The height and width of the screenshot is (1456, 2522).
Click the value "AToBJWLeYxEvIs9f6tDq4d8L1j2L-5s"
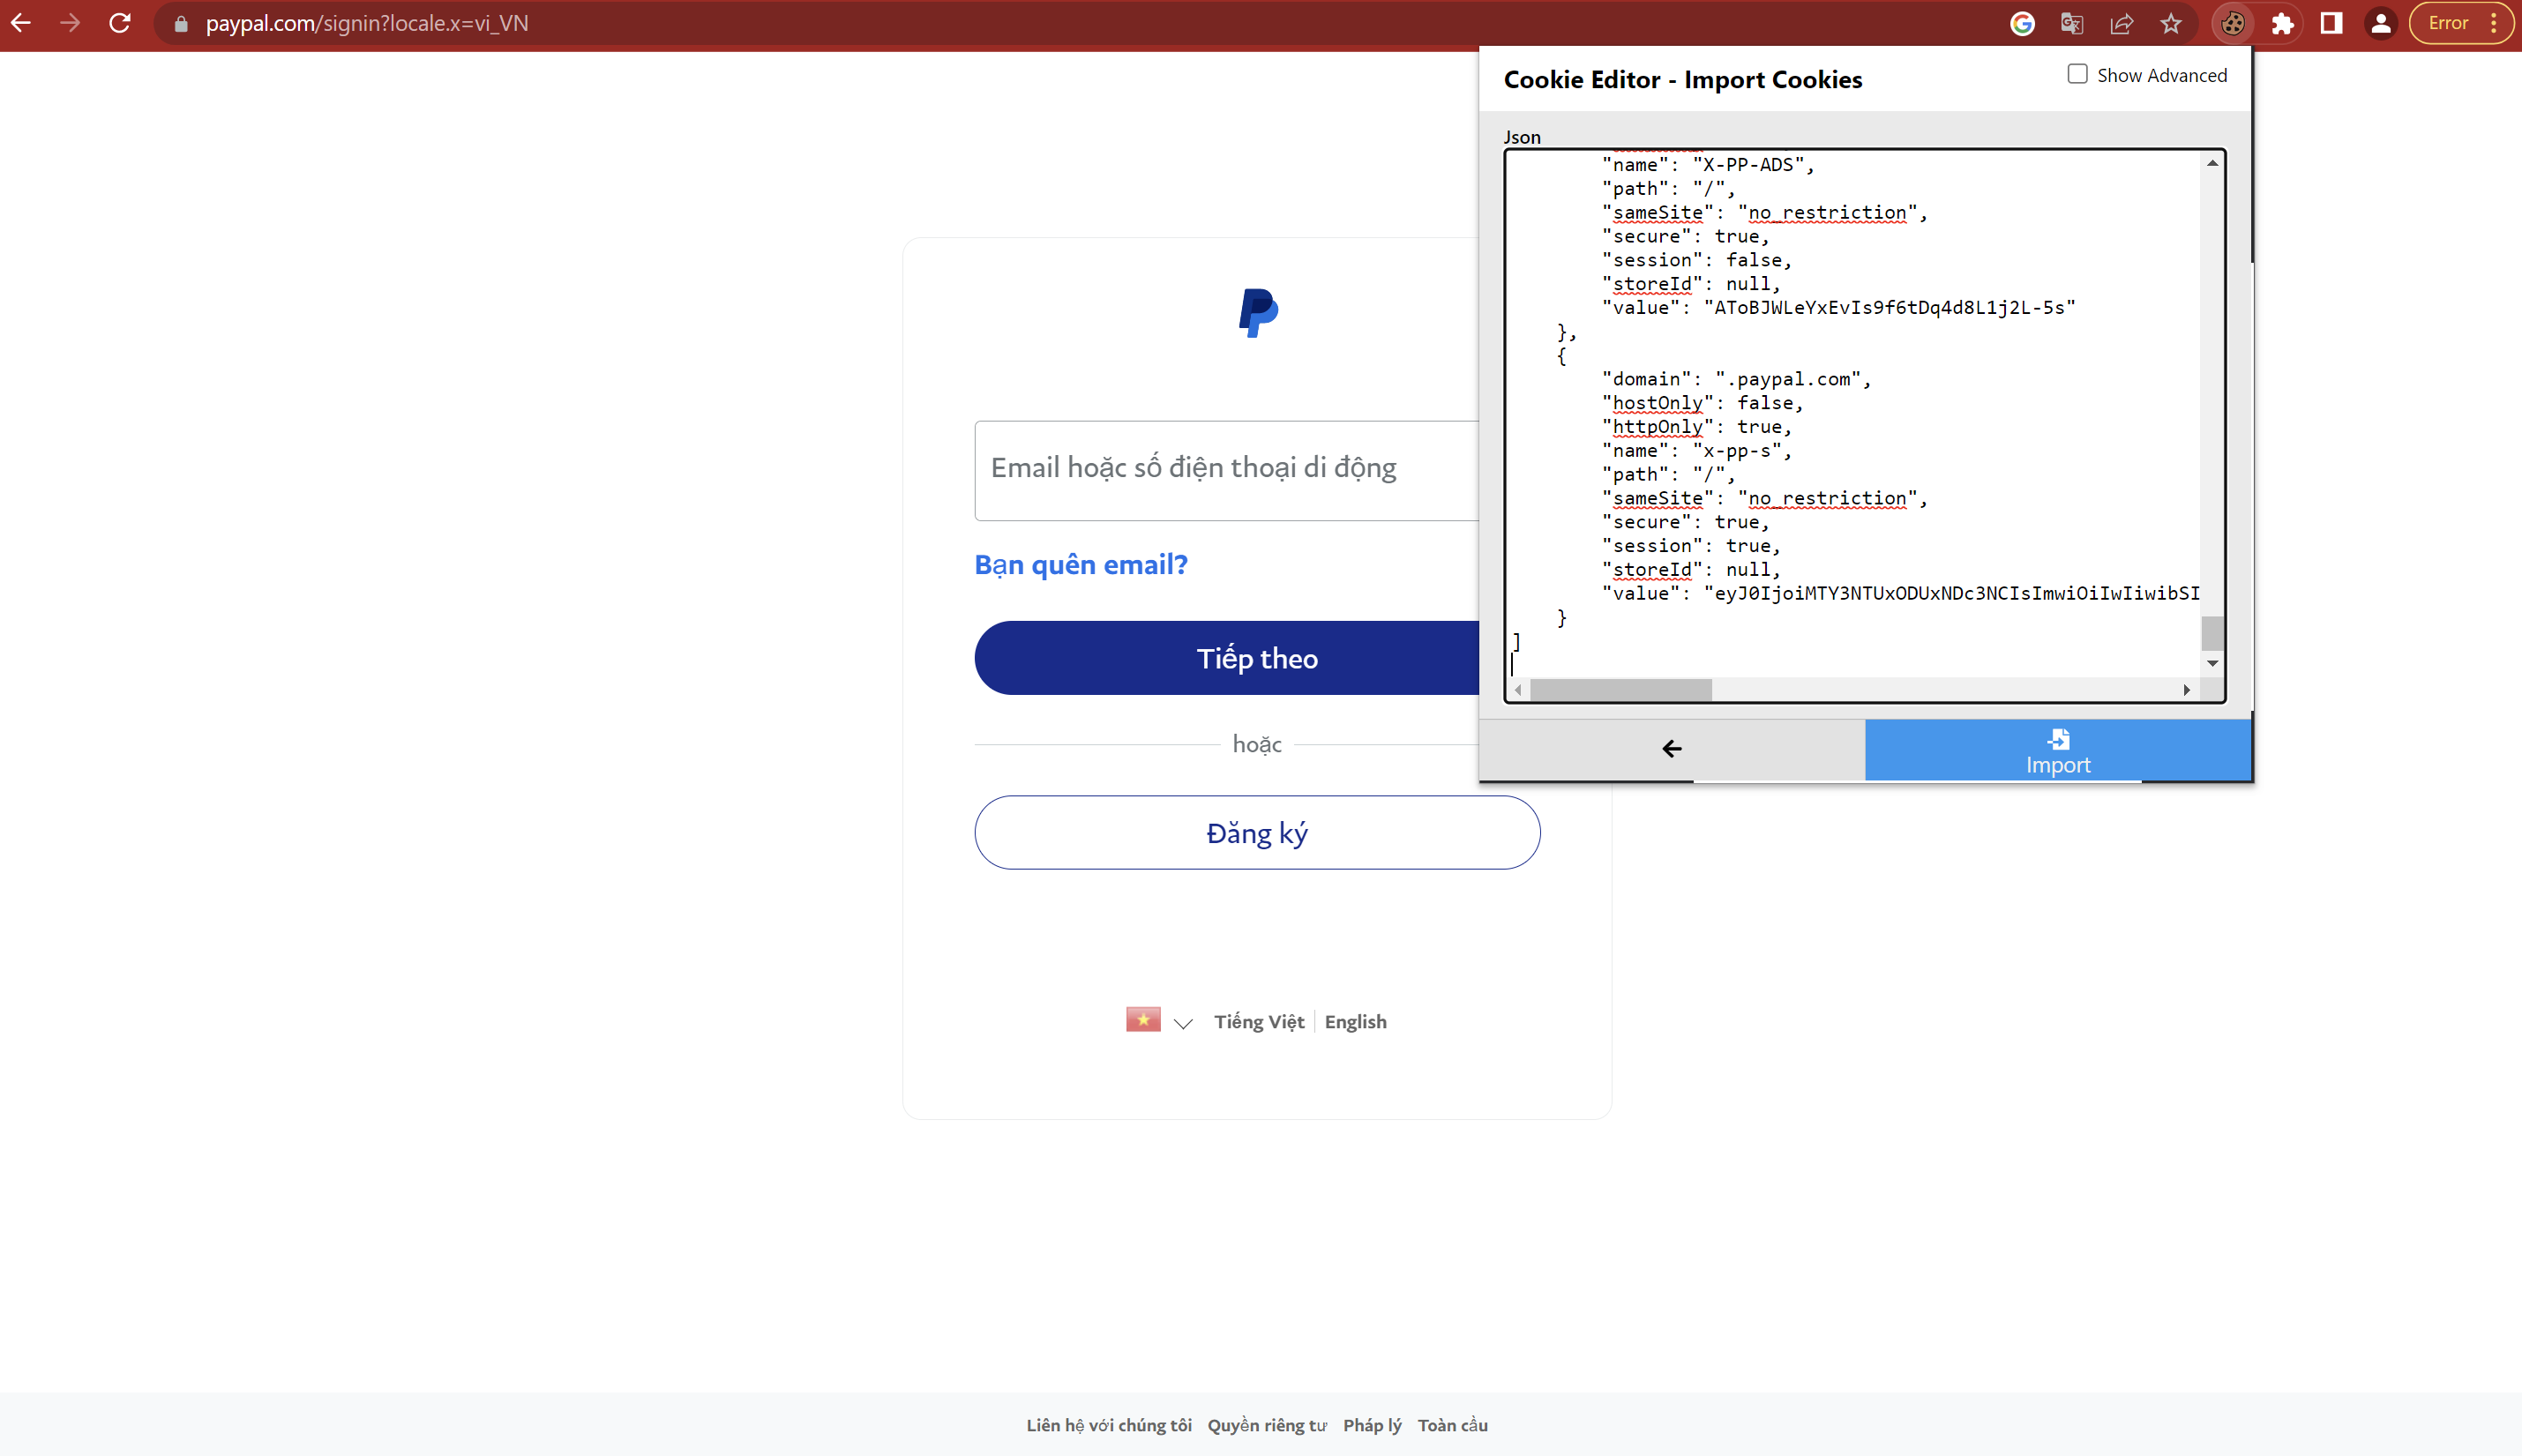(1889, 308)
